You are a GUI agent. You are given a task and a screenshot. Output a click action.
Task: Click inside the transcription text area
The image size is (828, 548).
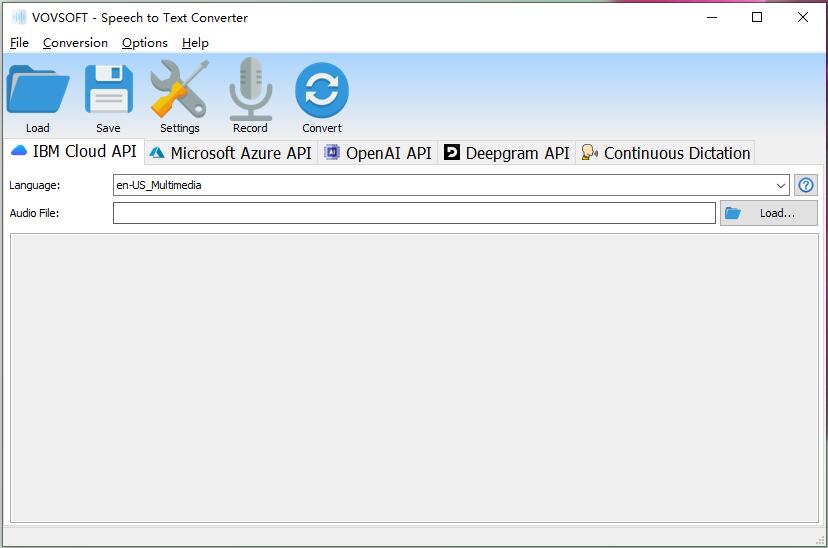(x=415, y=378)
